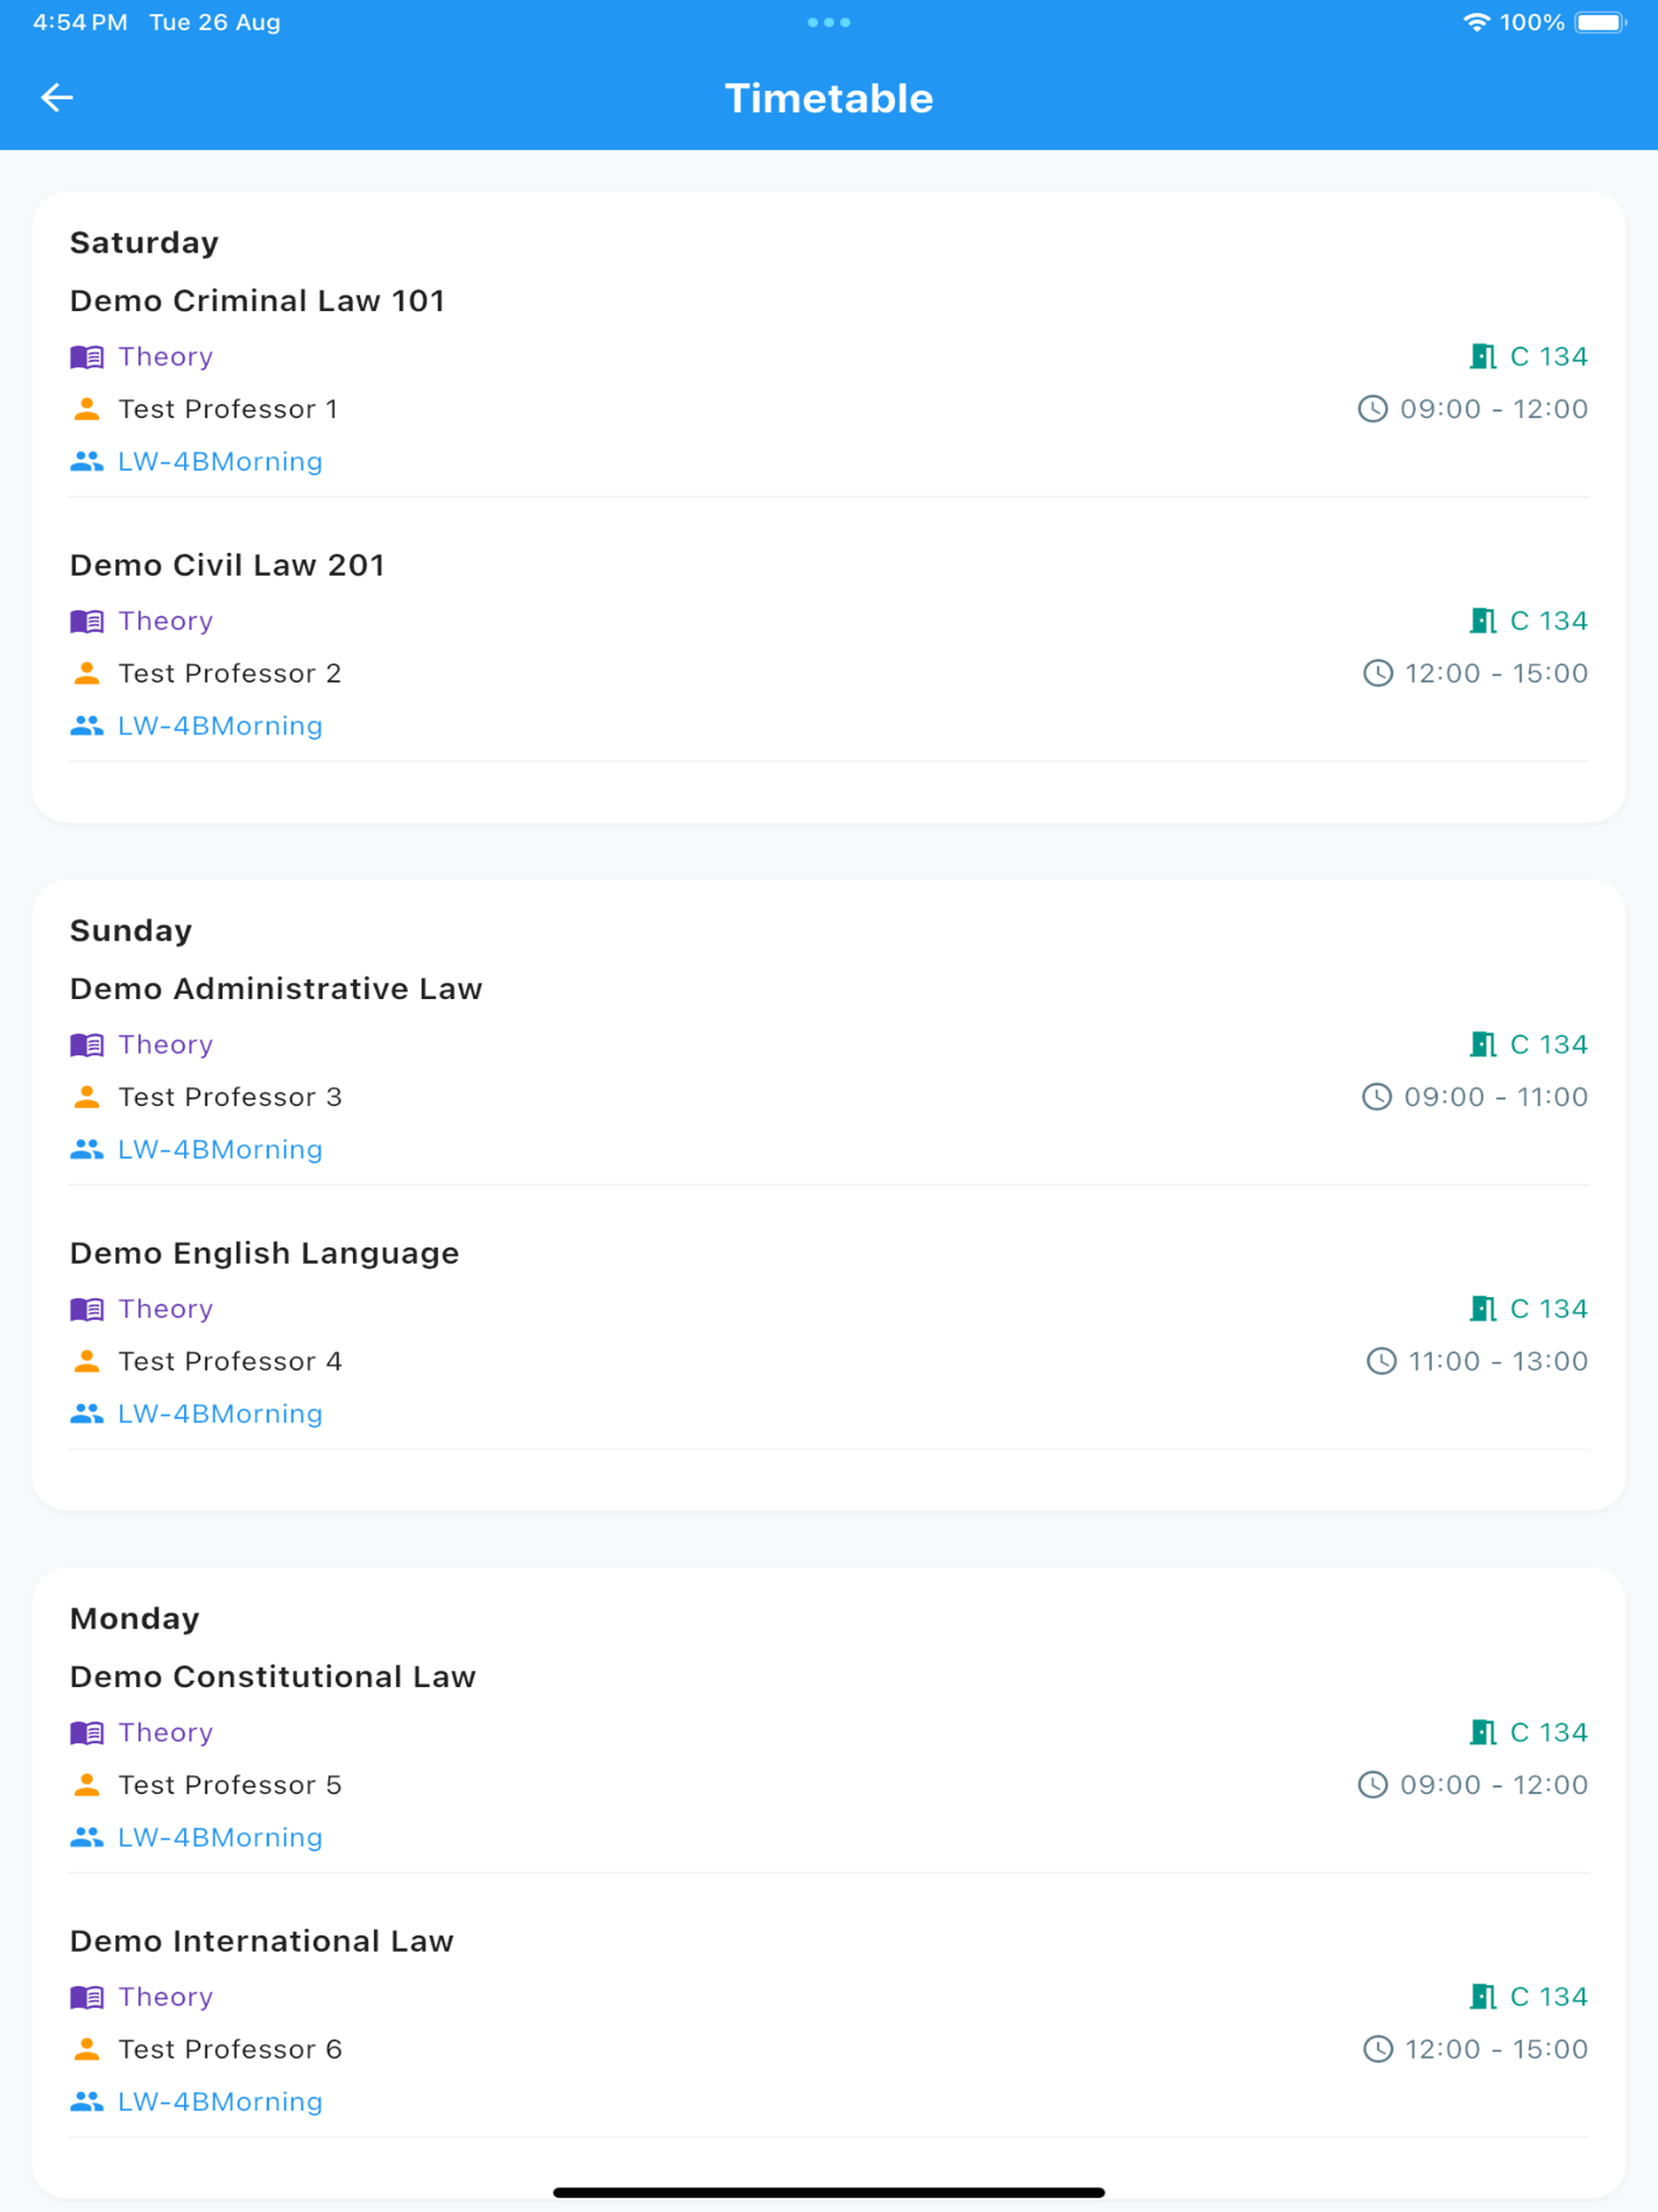Click the book icon beside Demo Criminal Law Theory

pyautogui.click(x=87, y=357)
